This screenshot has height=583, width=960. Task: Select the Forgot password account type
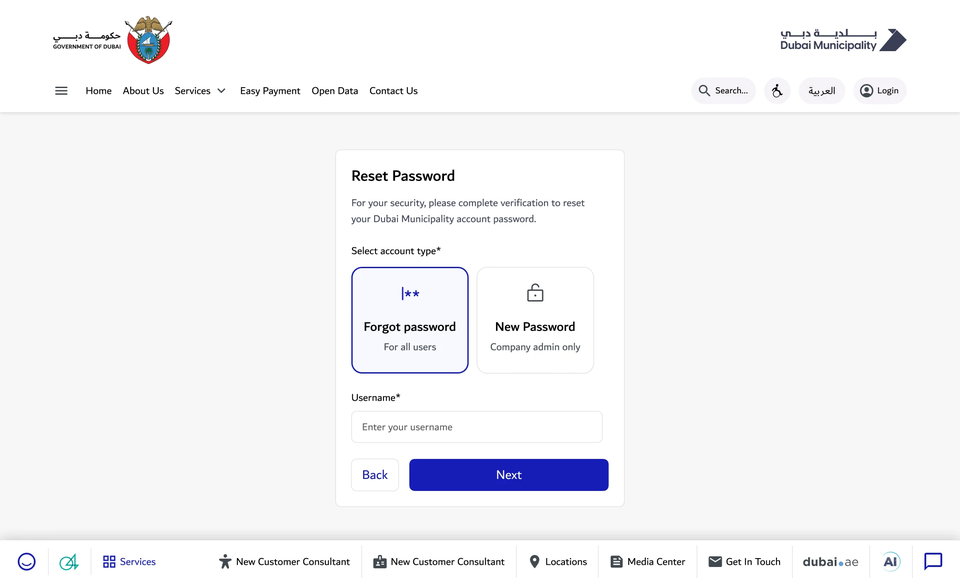(410, 320)
